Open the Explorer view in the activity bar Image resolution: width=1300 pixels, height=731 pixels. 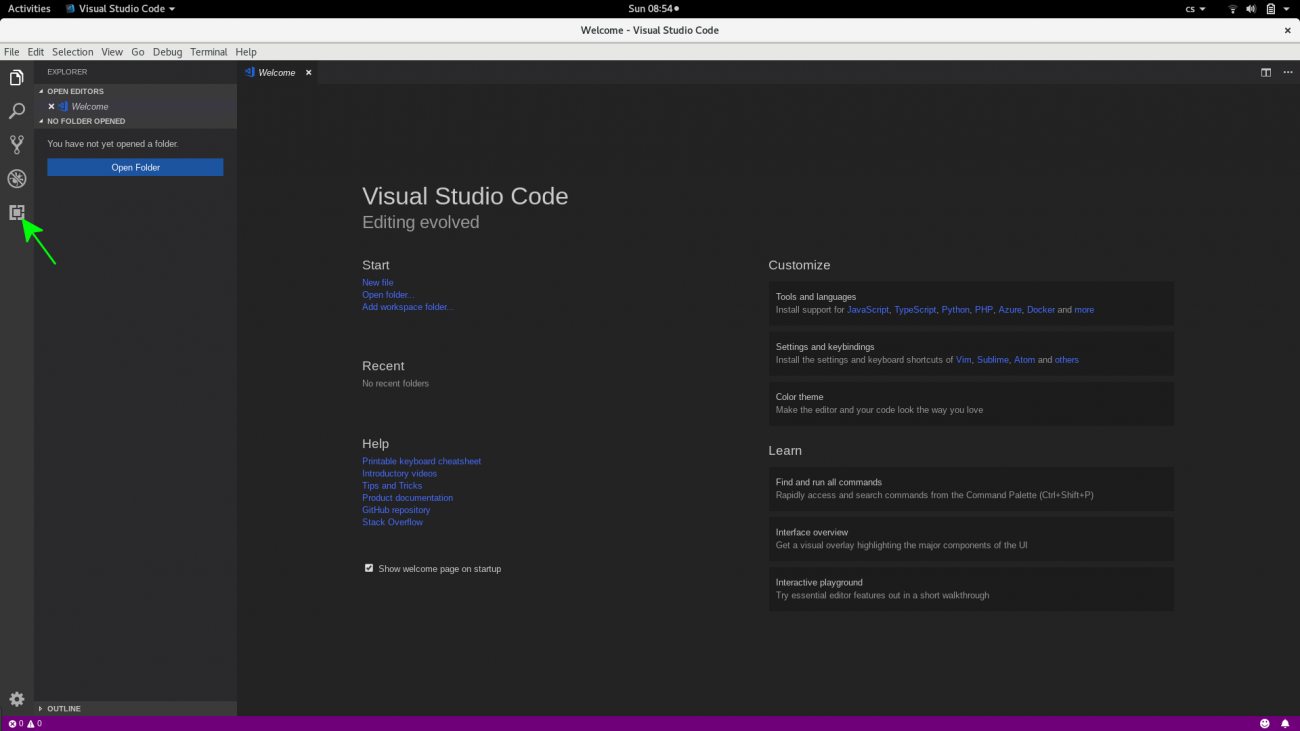[17, 77]
